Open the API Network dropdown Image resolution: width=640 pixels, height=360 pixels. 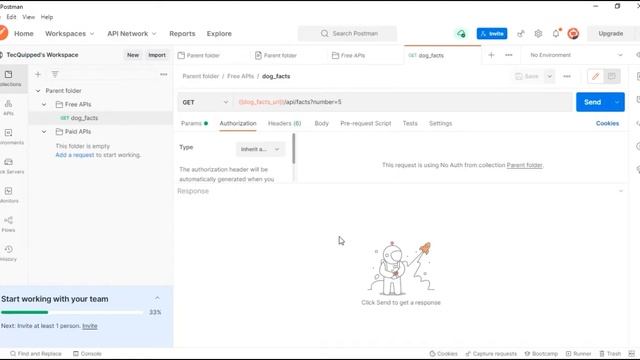tap(131, 33)
